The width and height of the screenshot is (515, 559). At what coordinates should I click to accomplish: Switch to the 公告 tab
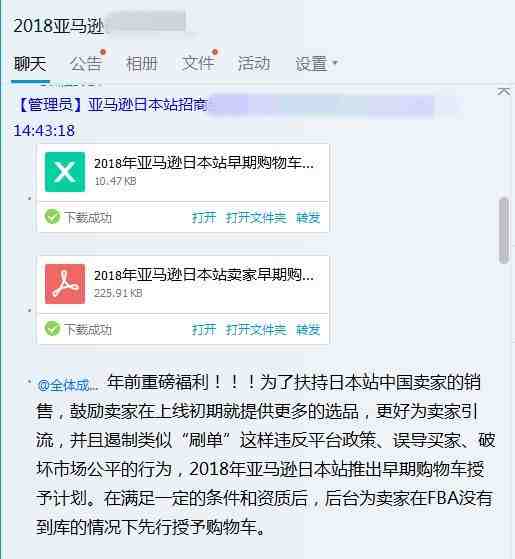point(86,64)
